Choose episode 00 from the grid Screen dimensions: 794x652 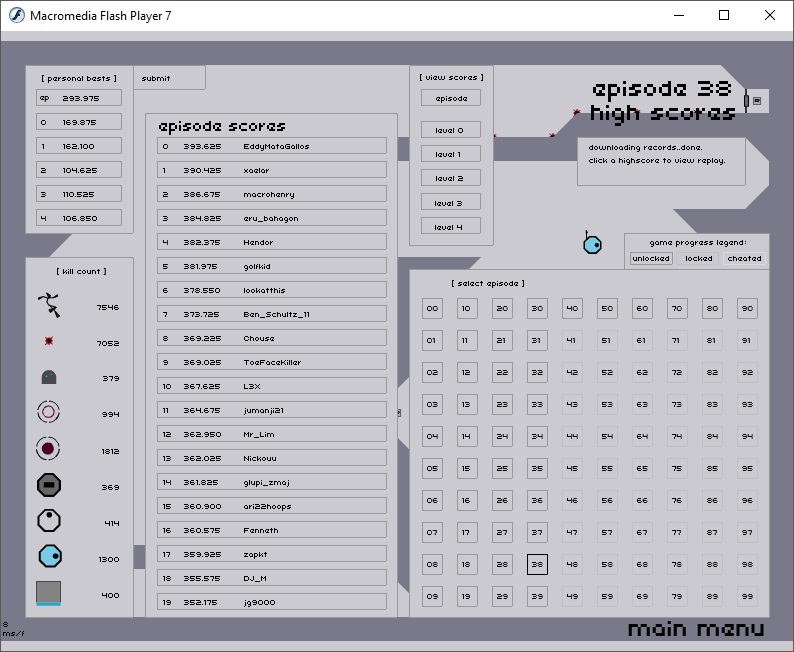coord(432,309)
